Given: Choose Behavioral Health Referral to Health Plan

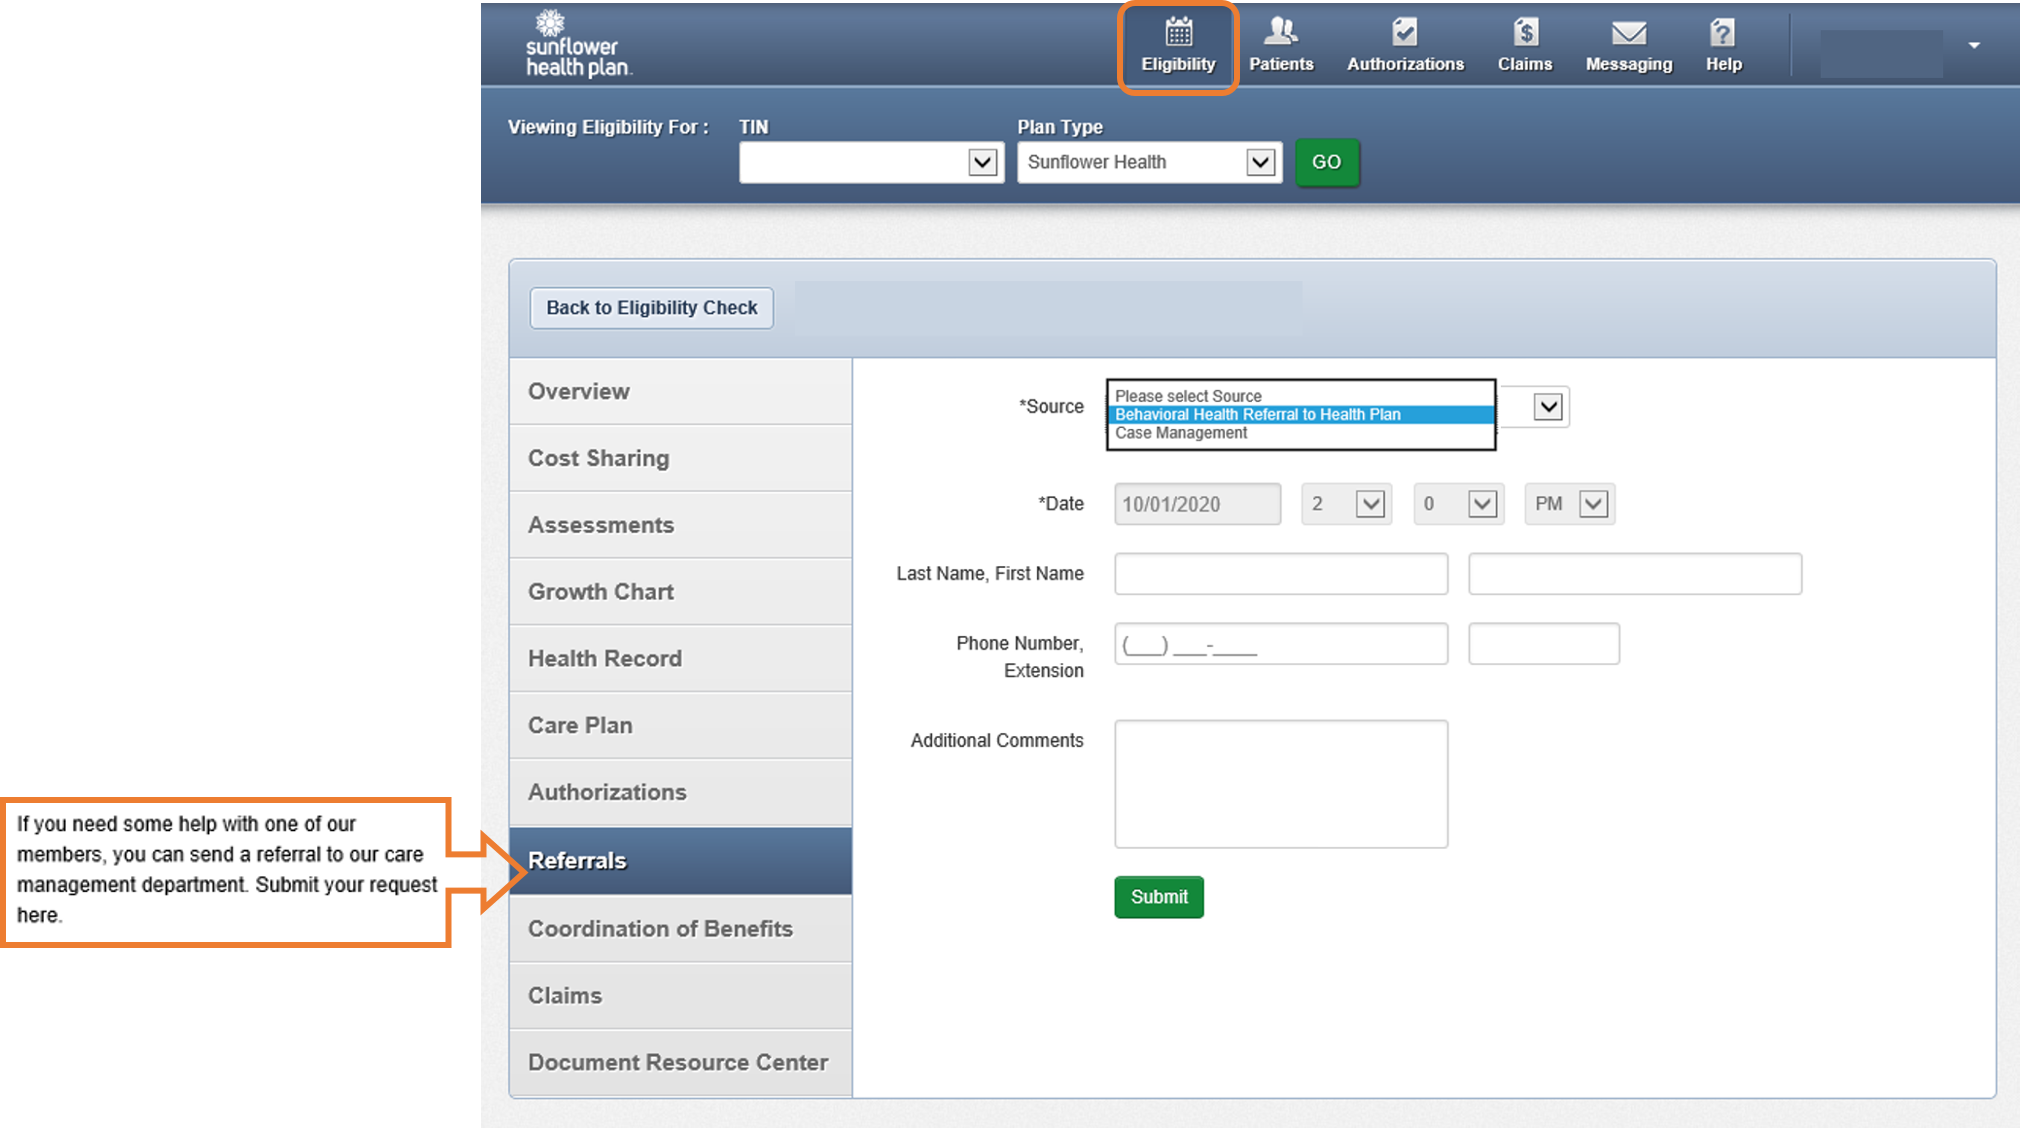Looking at the screenshot, I should 1257,414.
